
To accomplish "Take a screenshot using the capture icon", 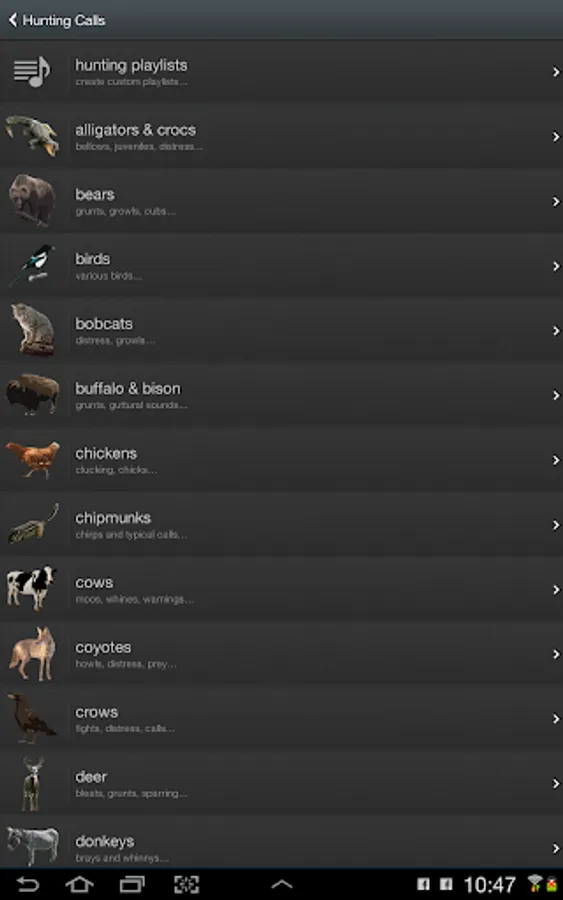I will point(187,884).
